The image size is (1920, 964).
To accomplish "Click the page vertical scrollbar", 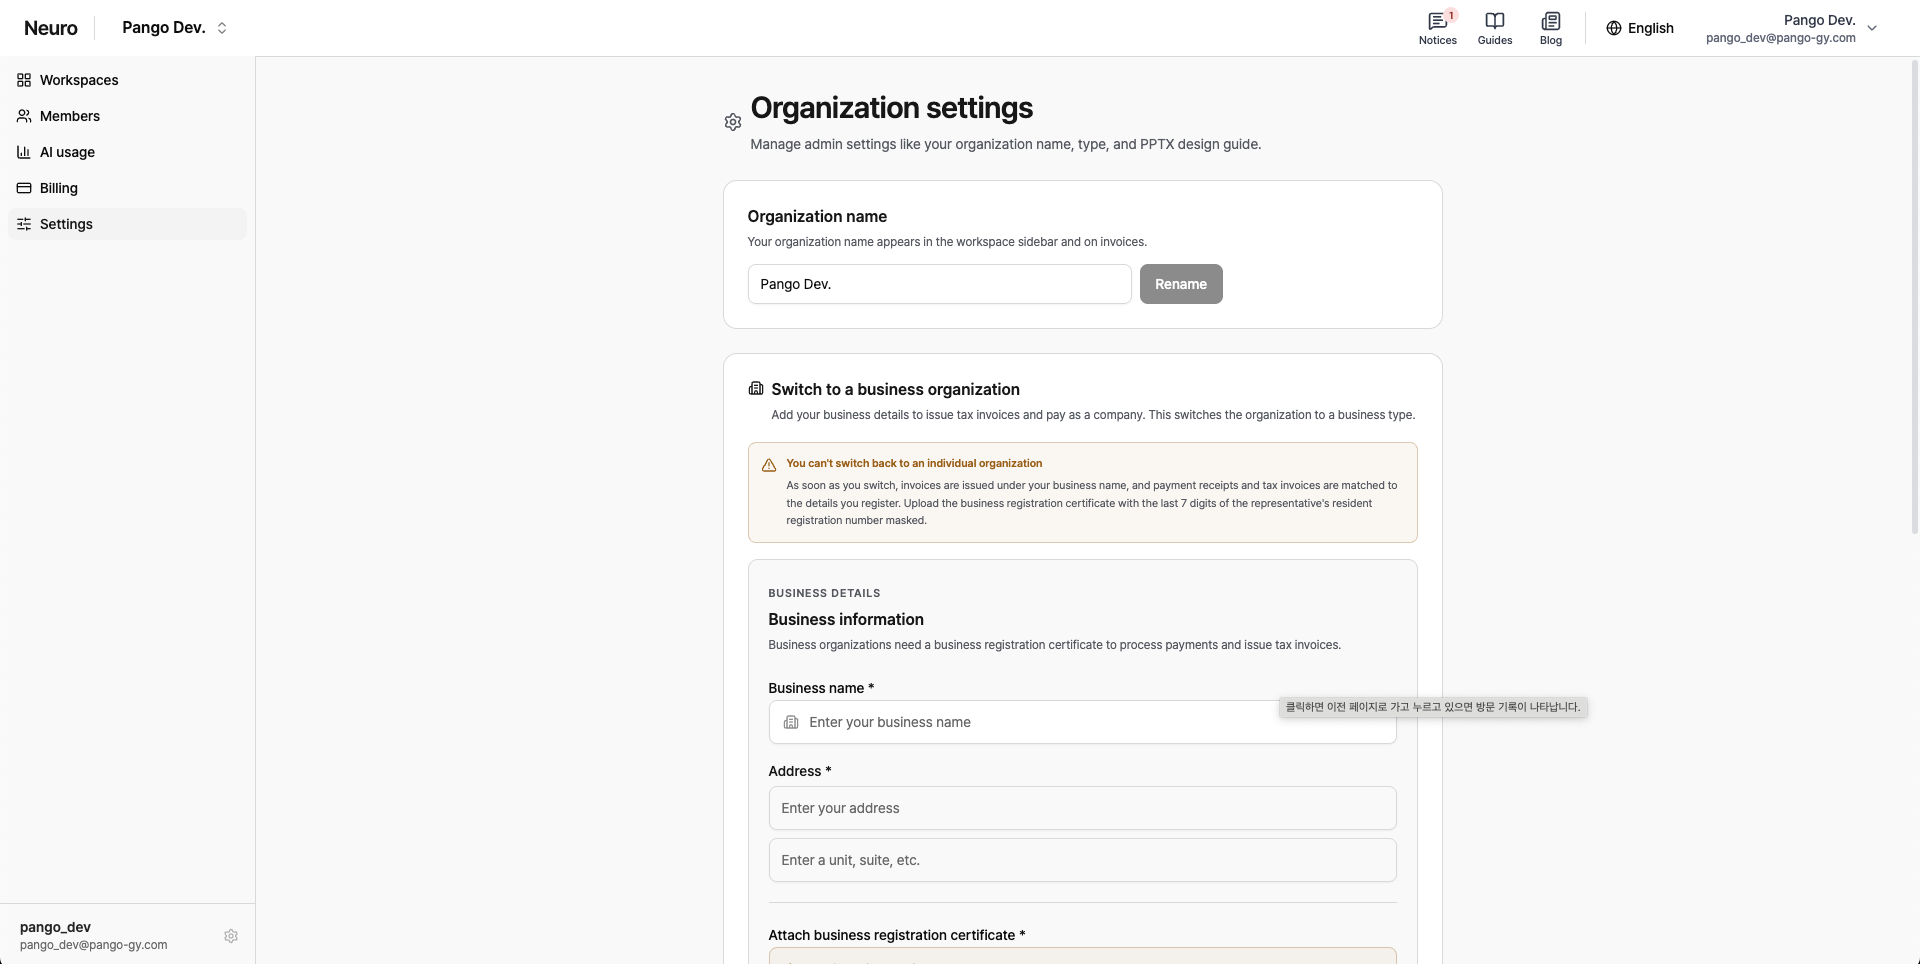I will [1914, 298].
